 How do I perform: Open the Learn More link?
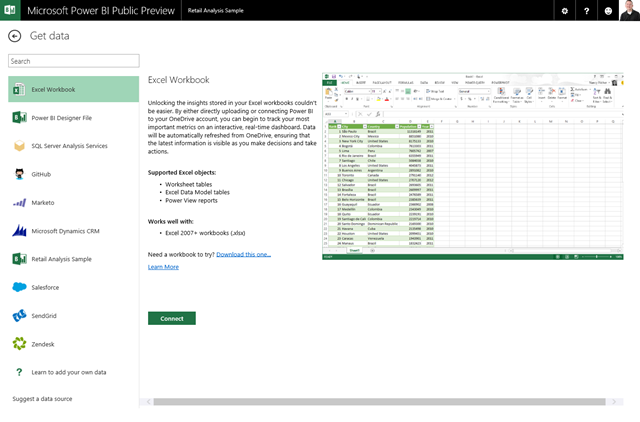tap(163, 267)
